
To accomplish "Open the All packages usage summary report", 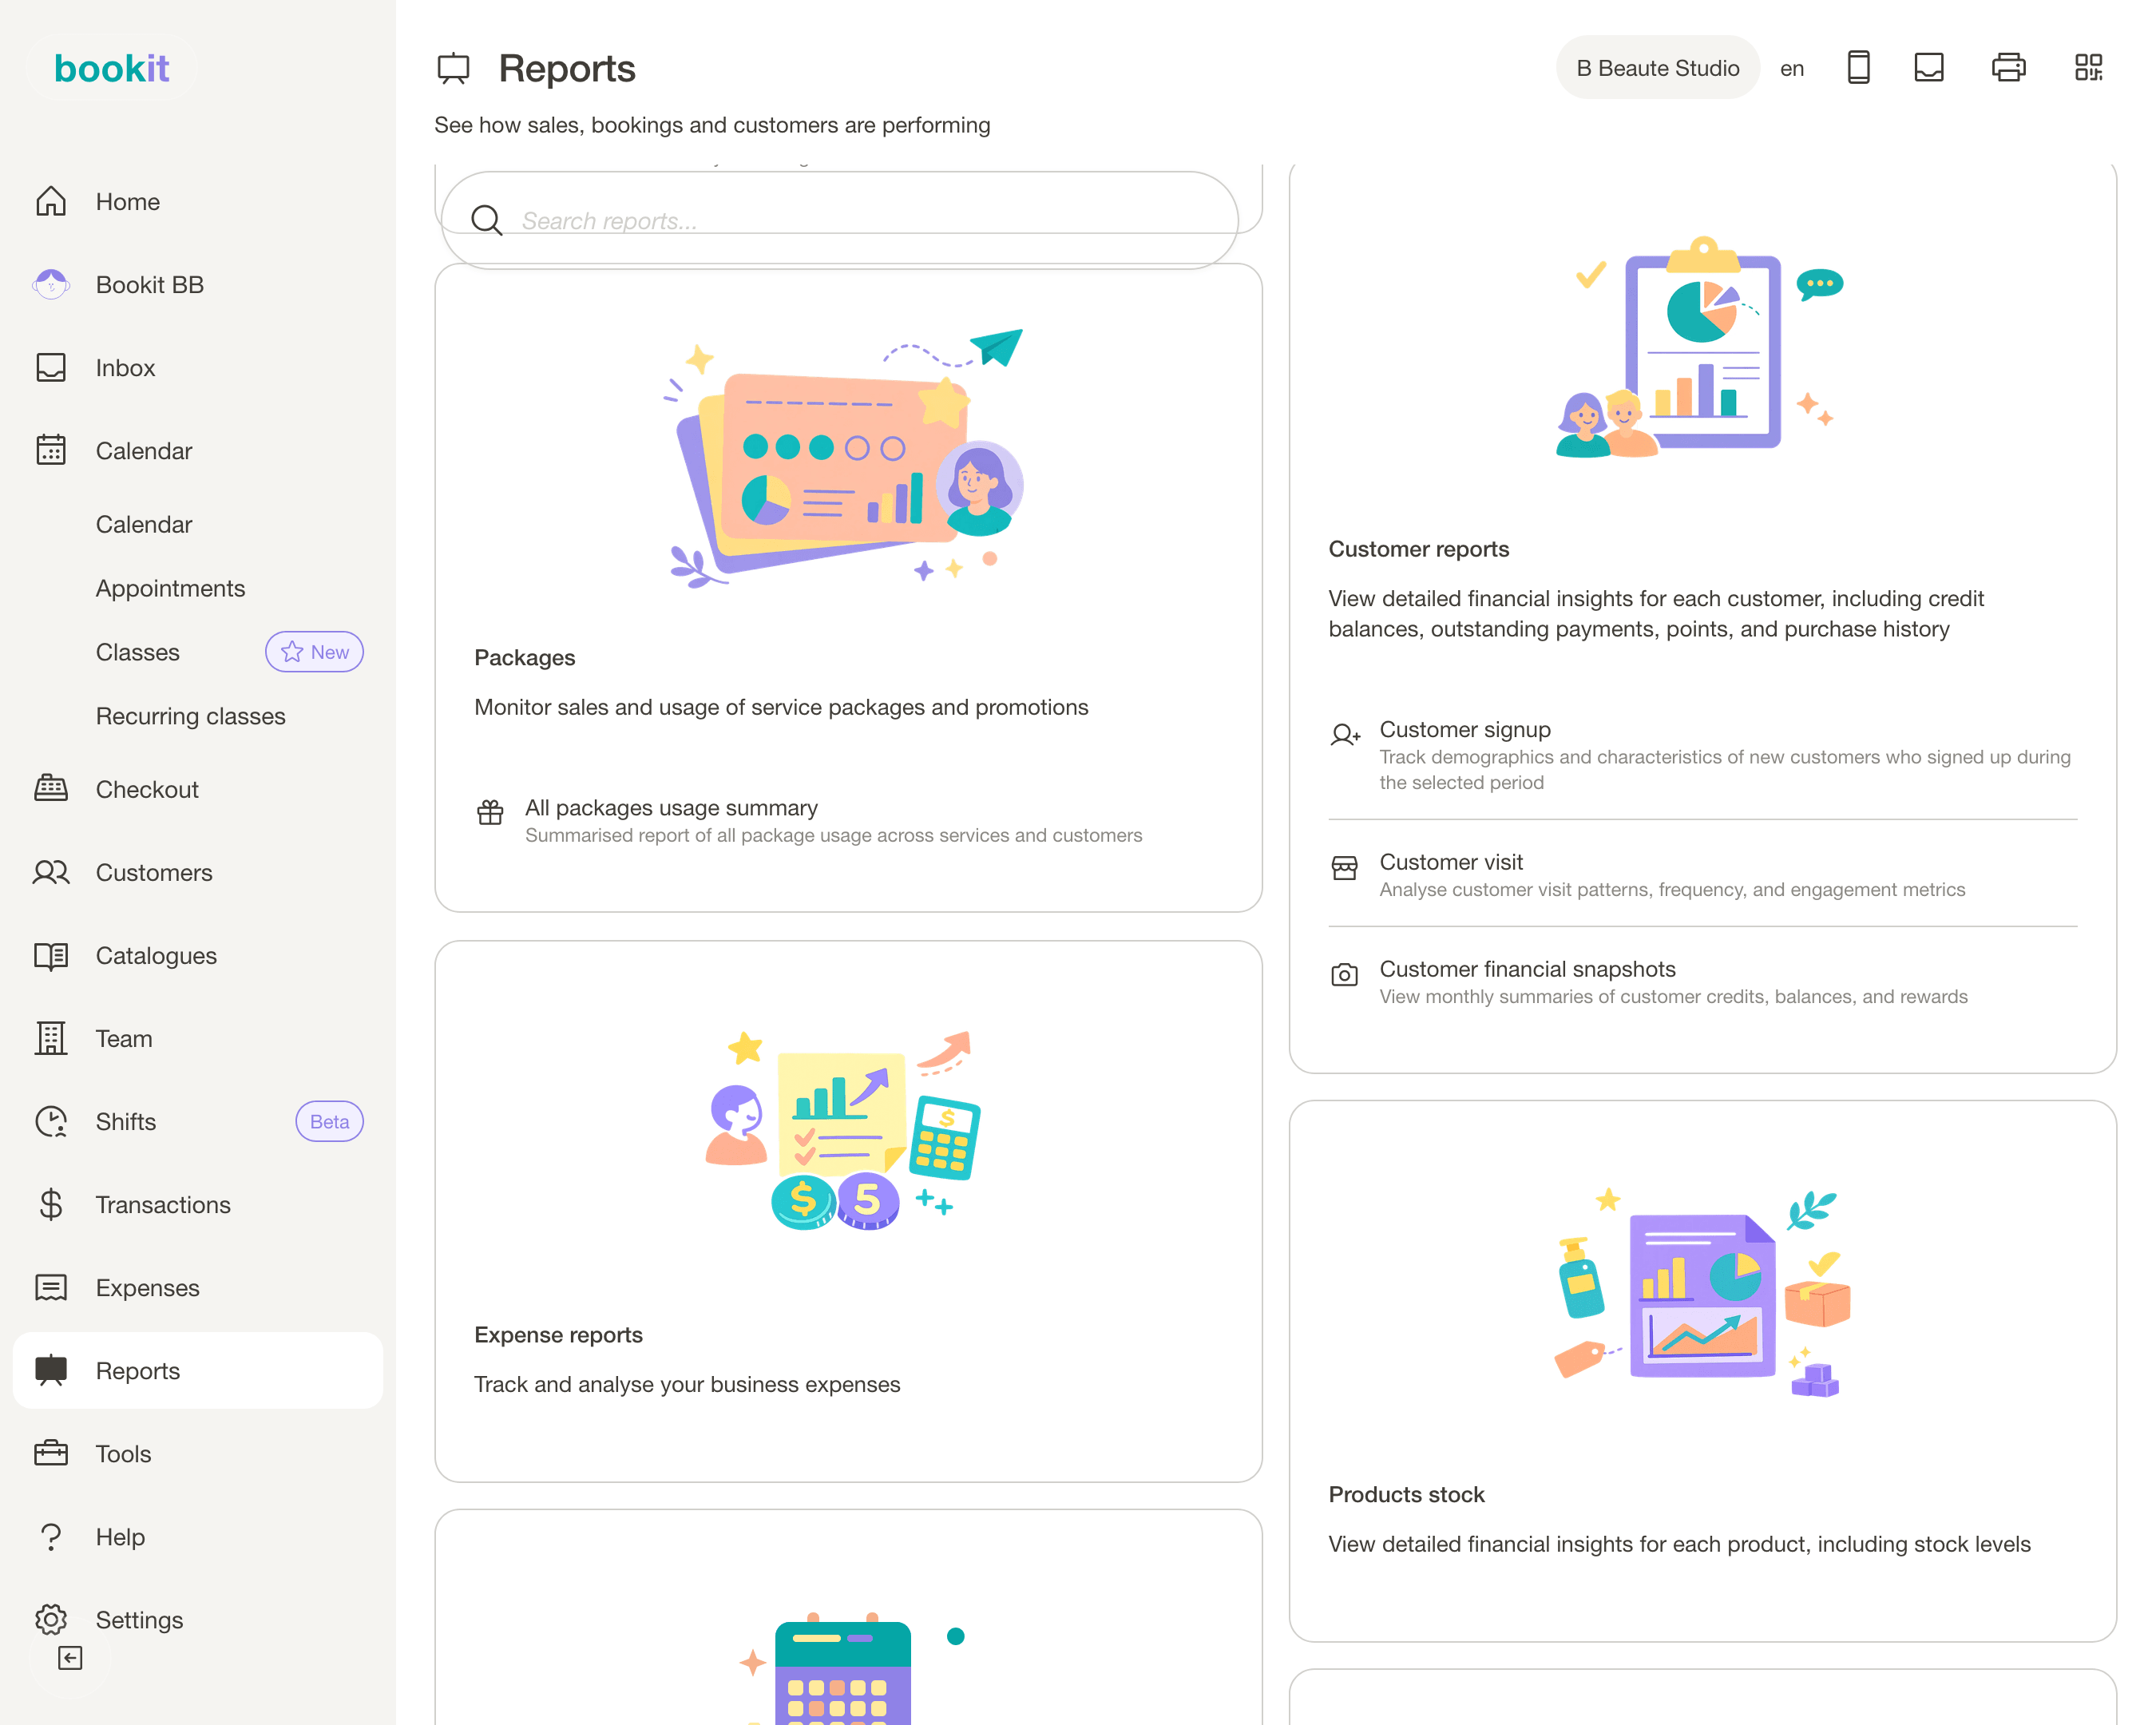I will [x=848, y=820].
